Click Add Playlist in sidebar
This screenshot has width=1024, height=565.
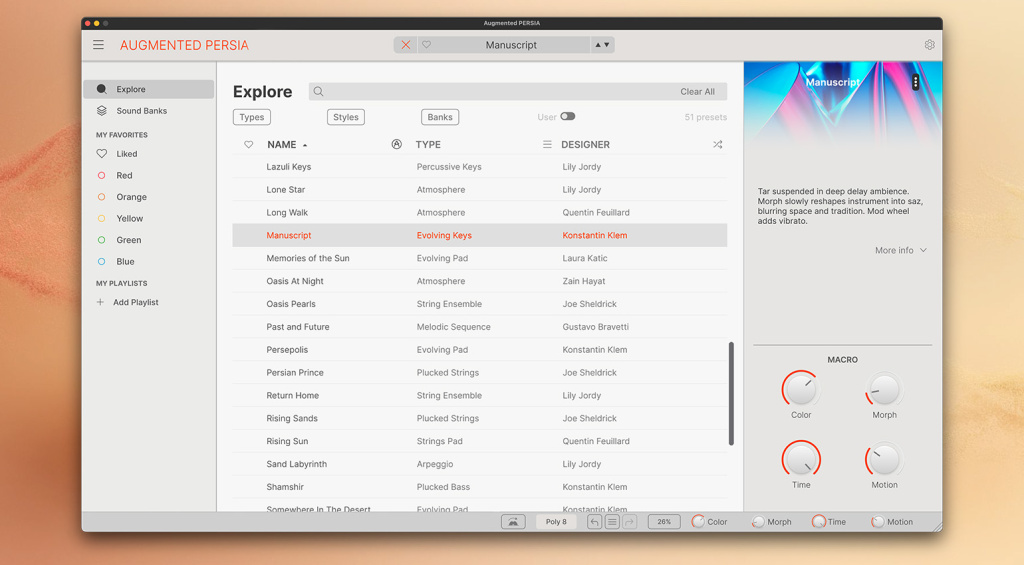pyautogui.click(x=135, y=302)
